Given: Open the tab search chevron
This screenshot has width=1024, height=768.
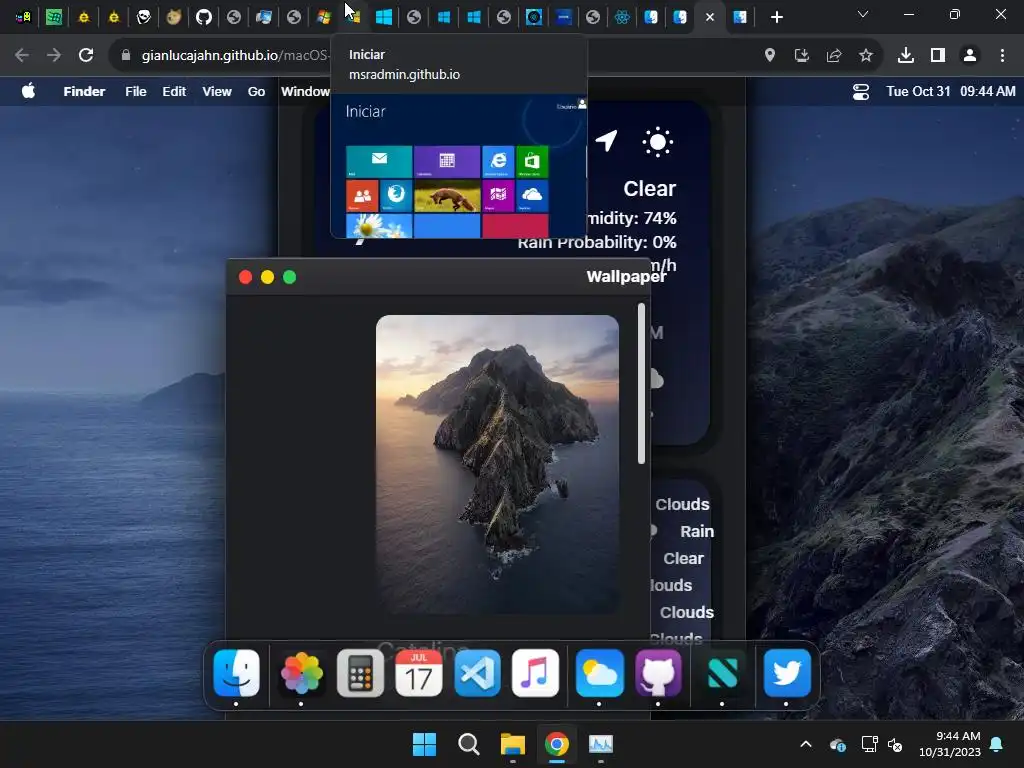Looking at the screenshot, I should coord(863,14).
